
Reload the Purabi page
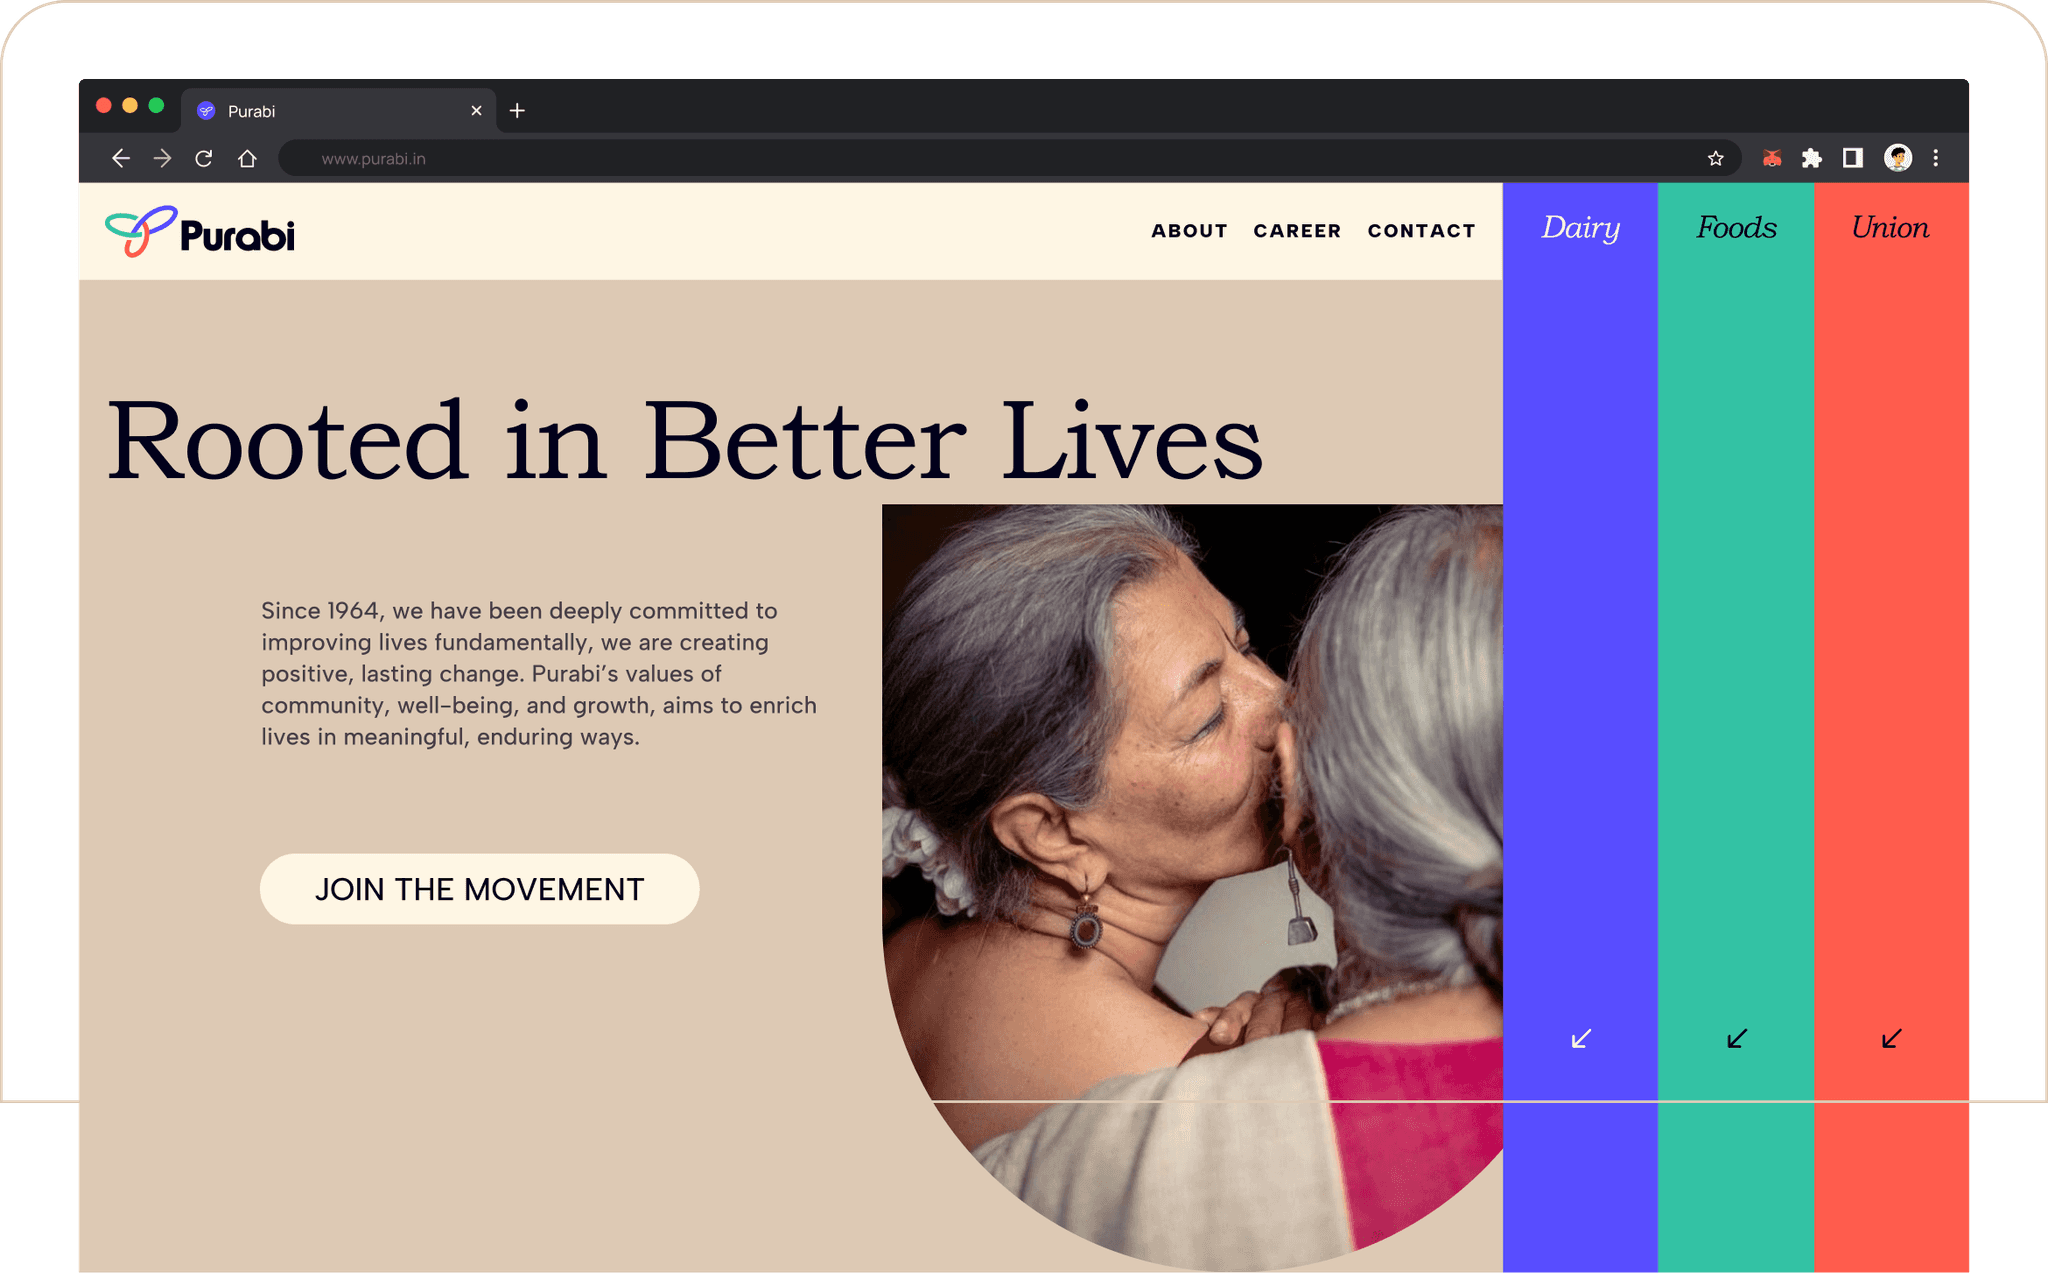click(x=204, y=158)
